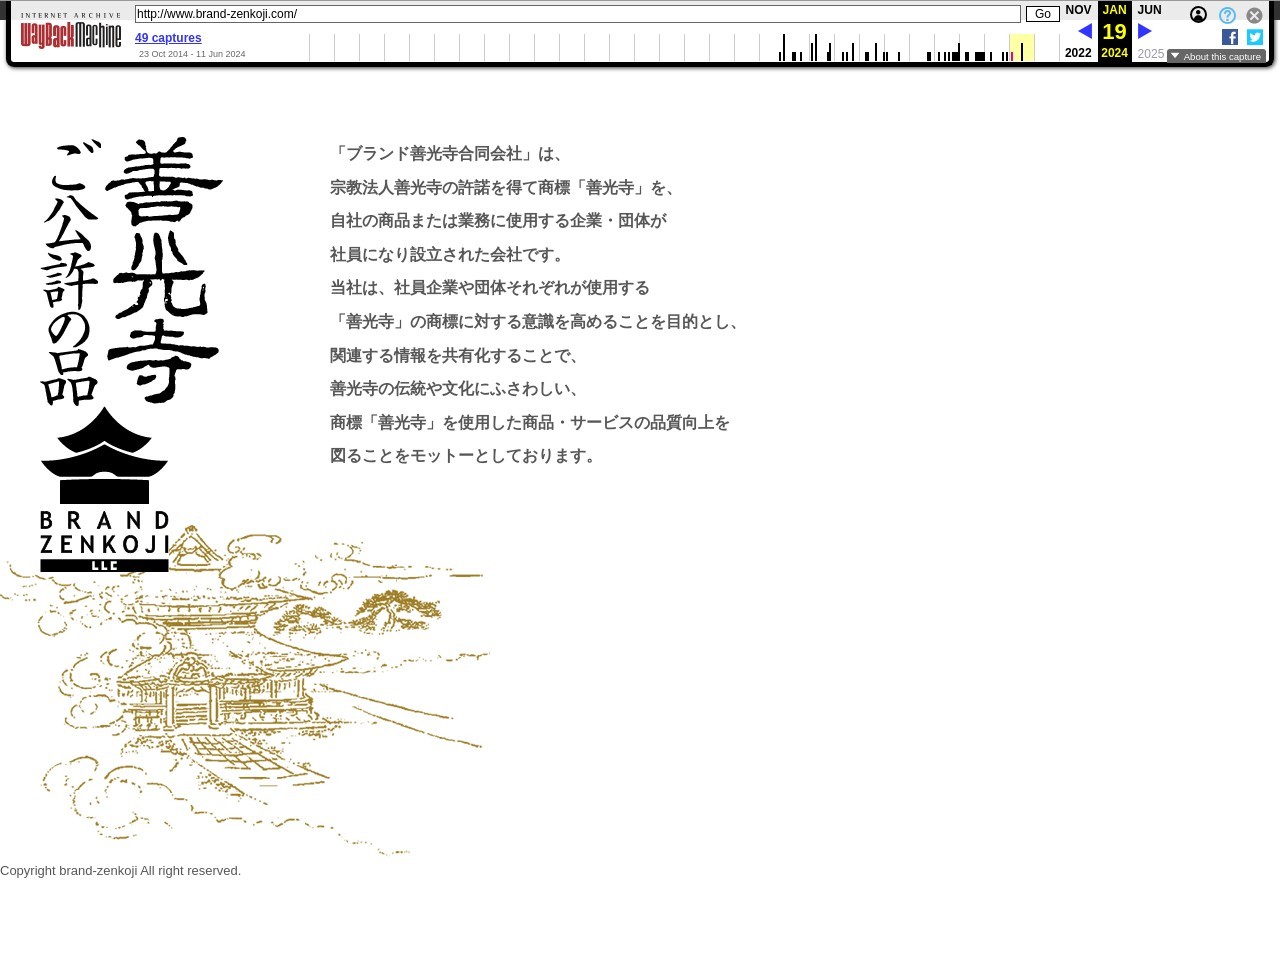This screenshot has height=960, width=1280.
Task: Click the capture date range text
Action: pos(192,54)
